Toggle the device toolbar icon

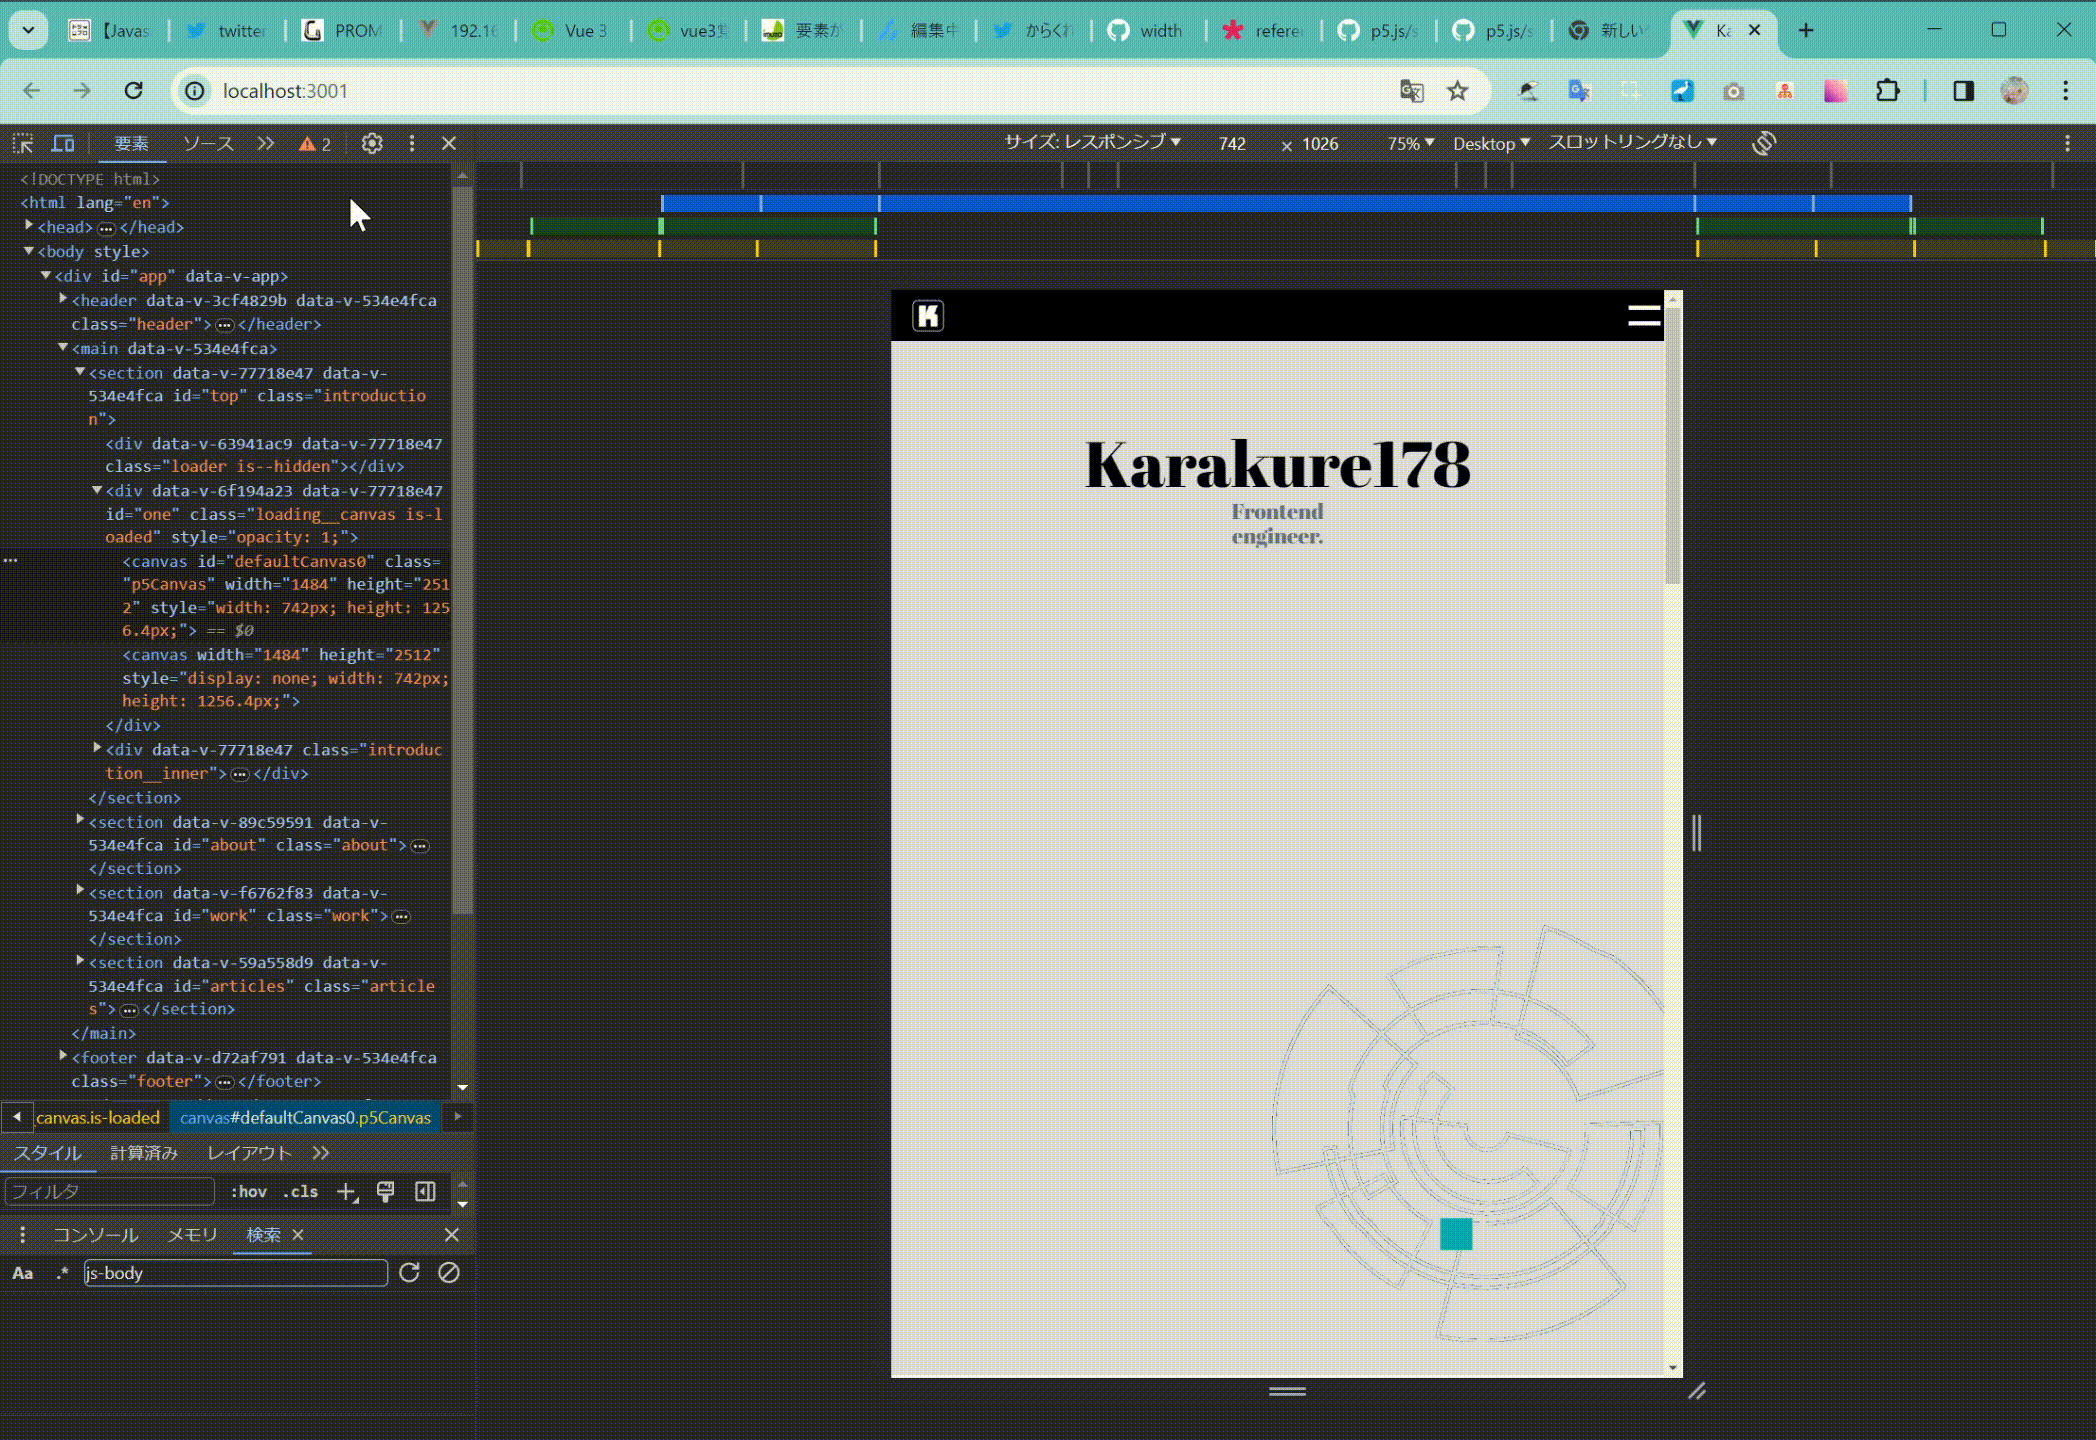63,144
